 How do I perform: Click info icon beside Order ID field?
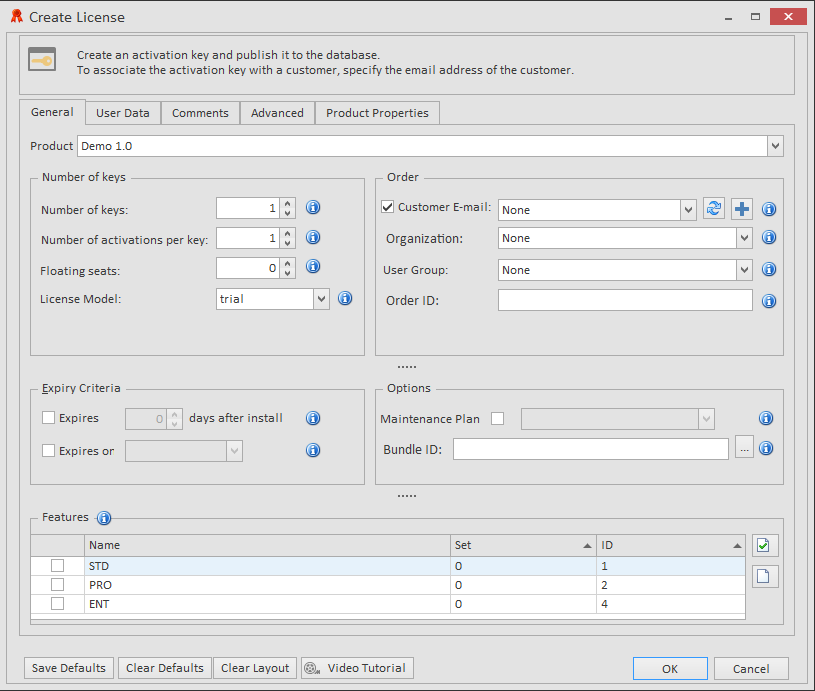[768, 301]
